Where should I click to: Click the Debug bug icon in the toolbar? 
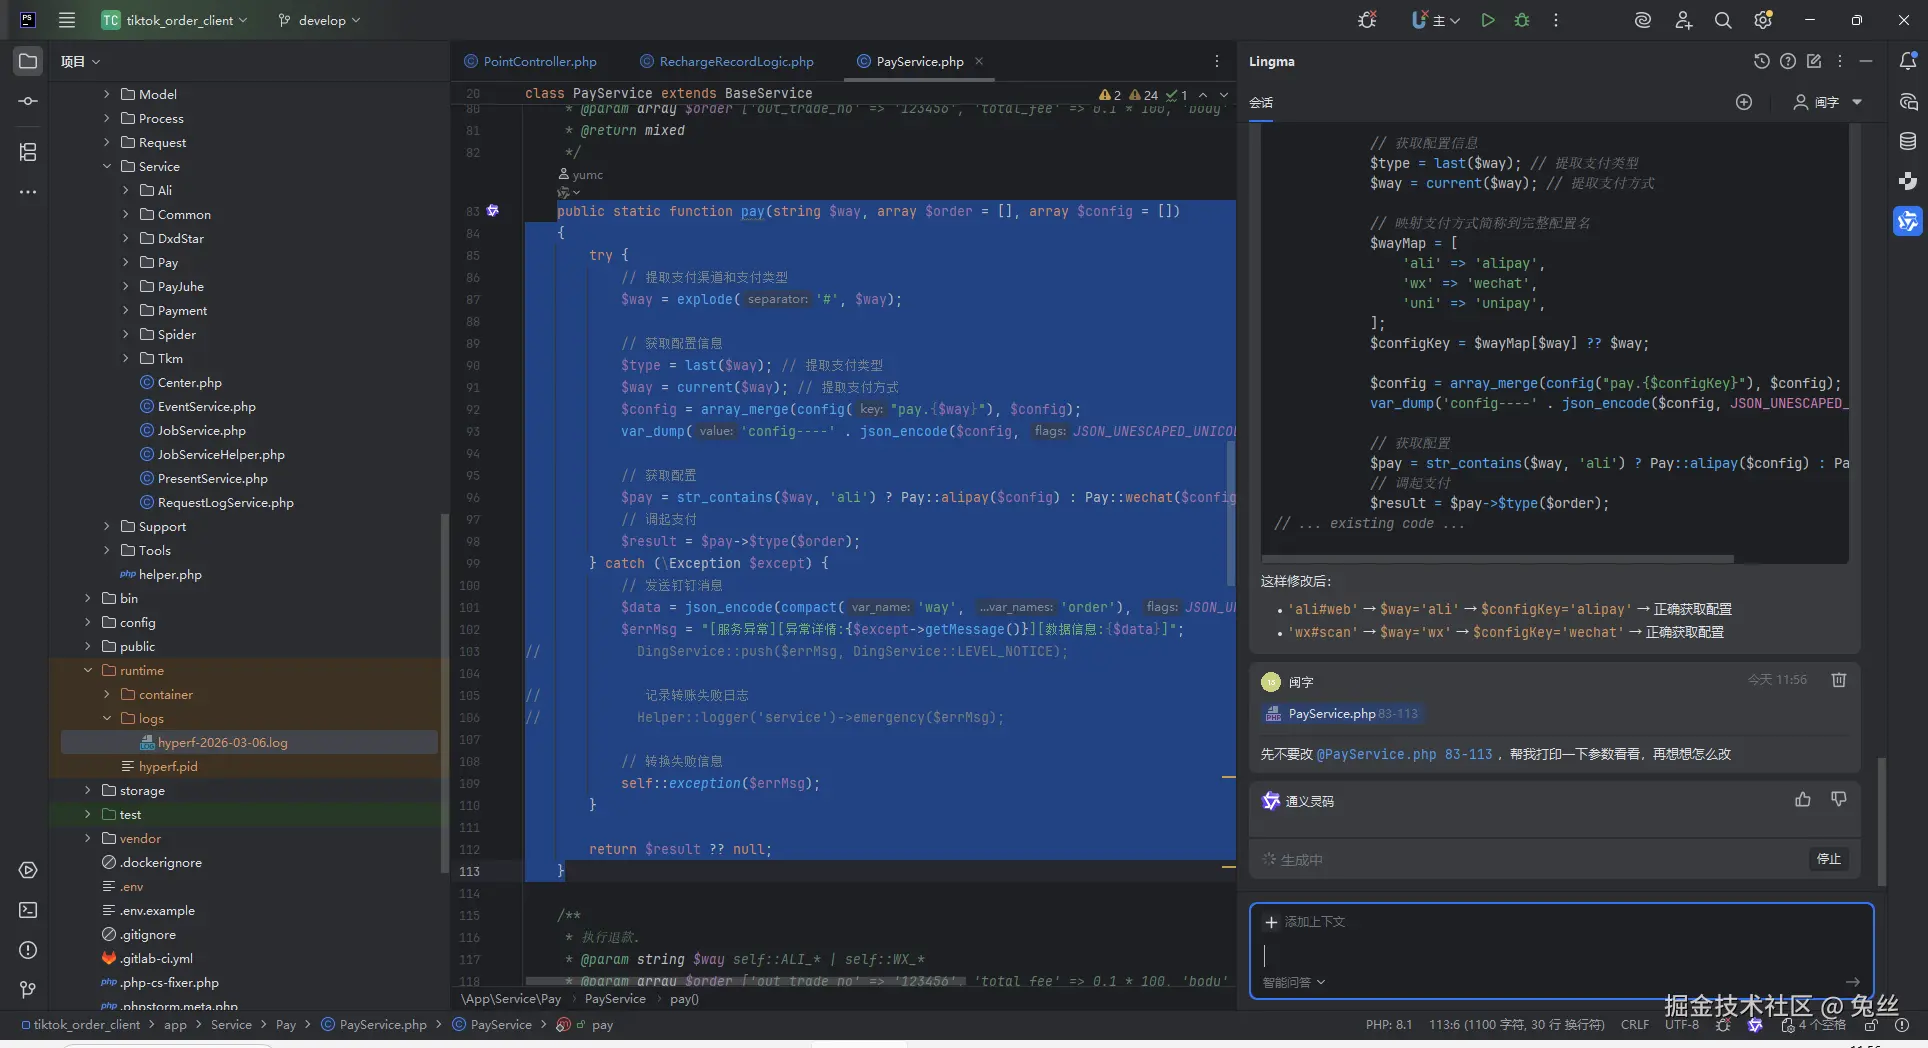[x=1522, y=20]
